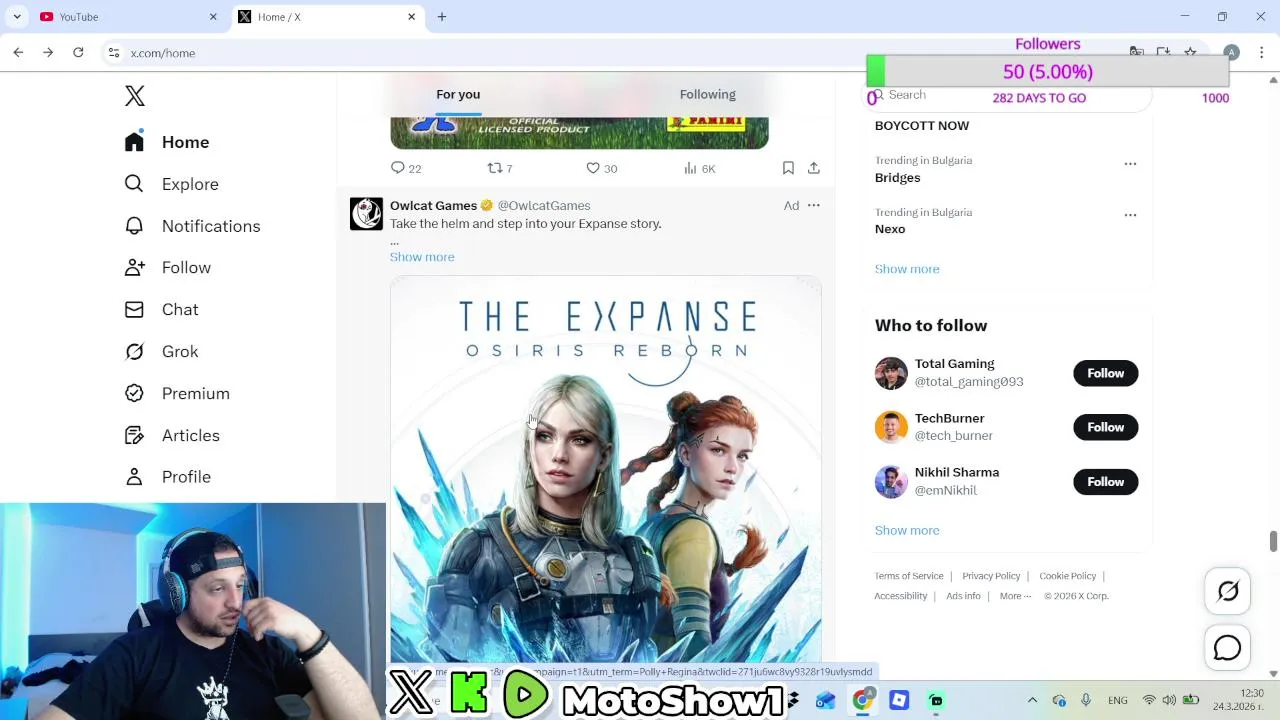Close the YouTube browser tab
This screenshot has height=720, width=1280.
pos(213,17)
